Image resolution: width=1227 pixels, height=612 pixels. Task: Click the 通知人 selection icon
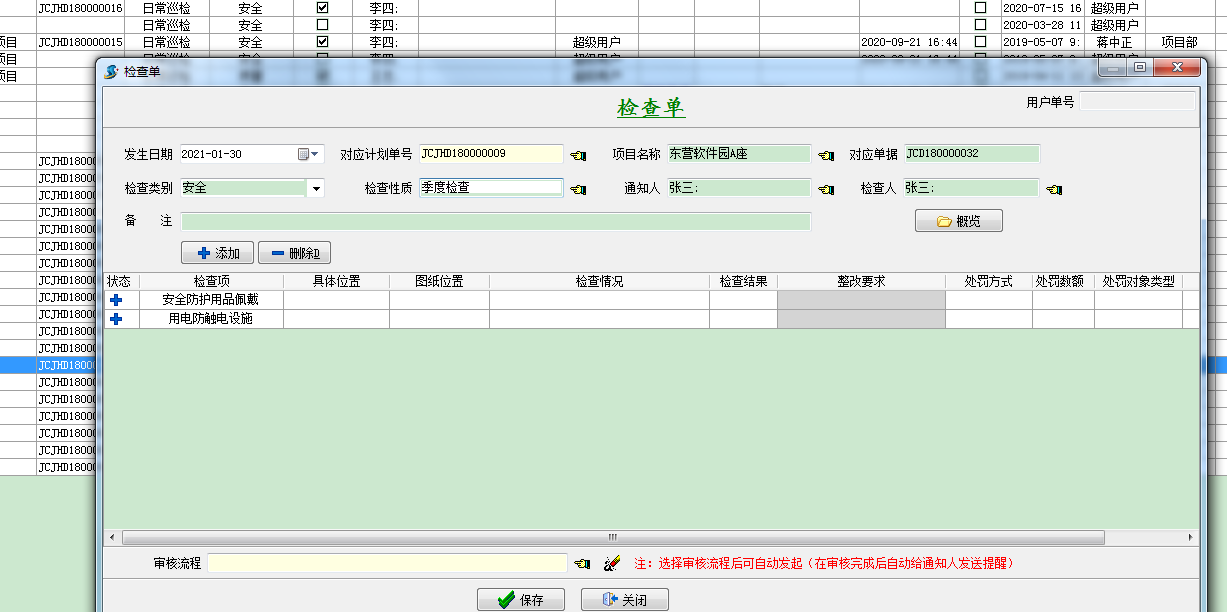(x=825, y=188)
